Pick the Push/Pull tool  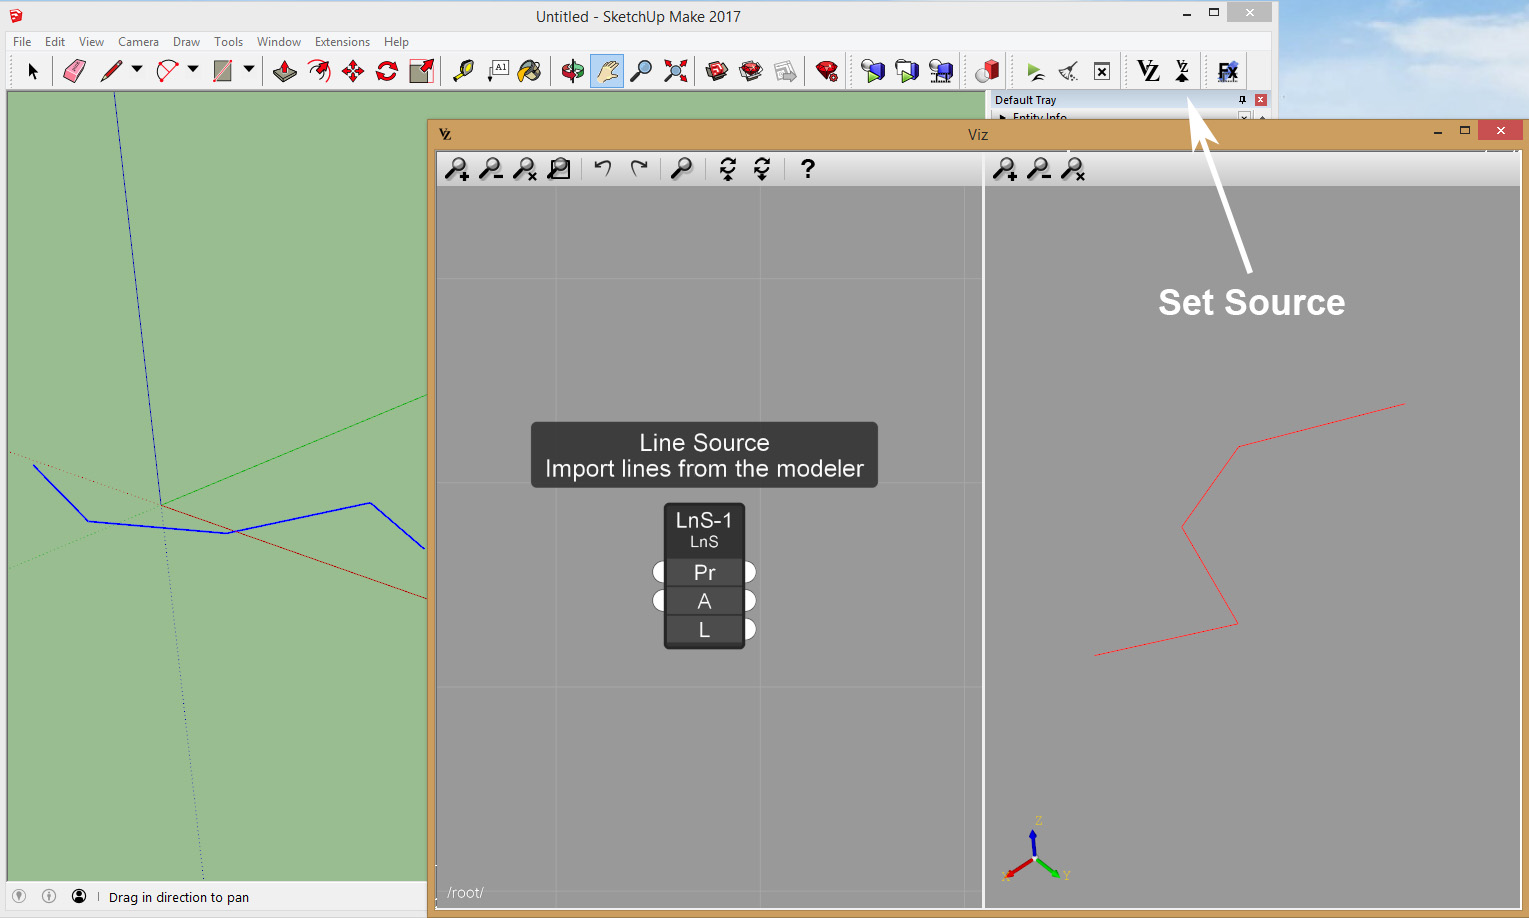(285, 71)
